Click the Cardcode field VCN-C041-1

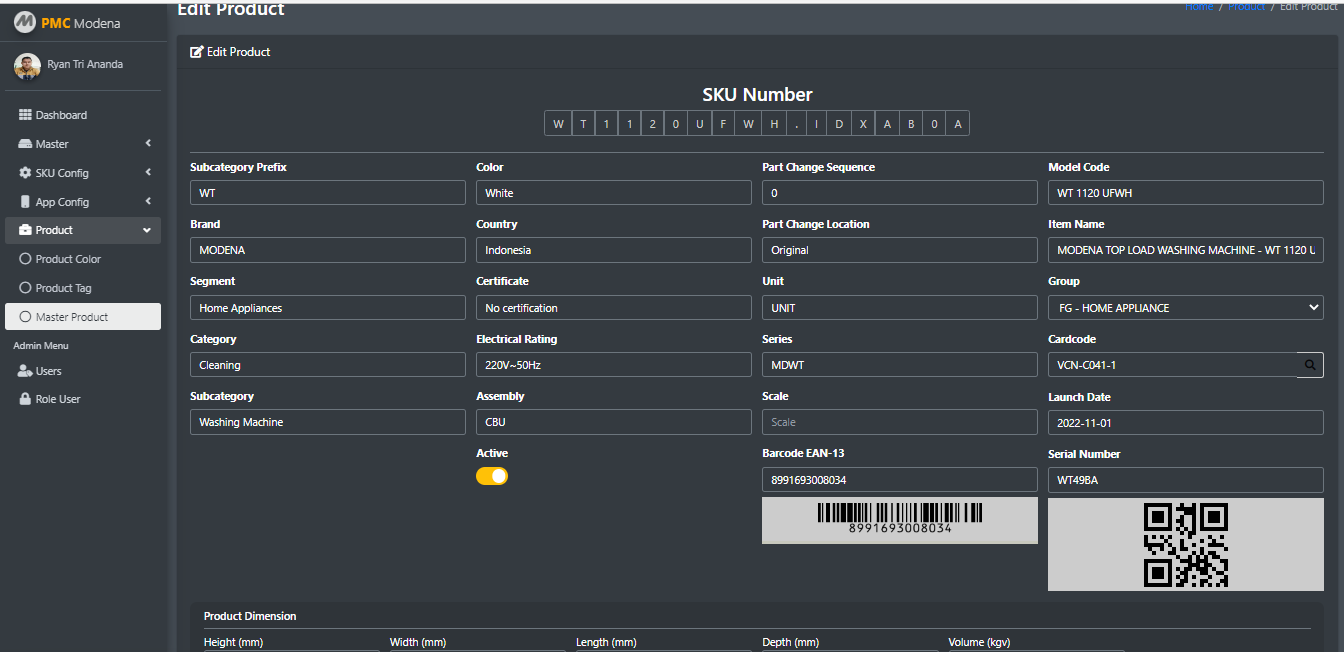[1173, 365]
